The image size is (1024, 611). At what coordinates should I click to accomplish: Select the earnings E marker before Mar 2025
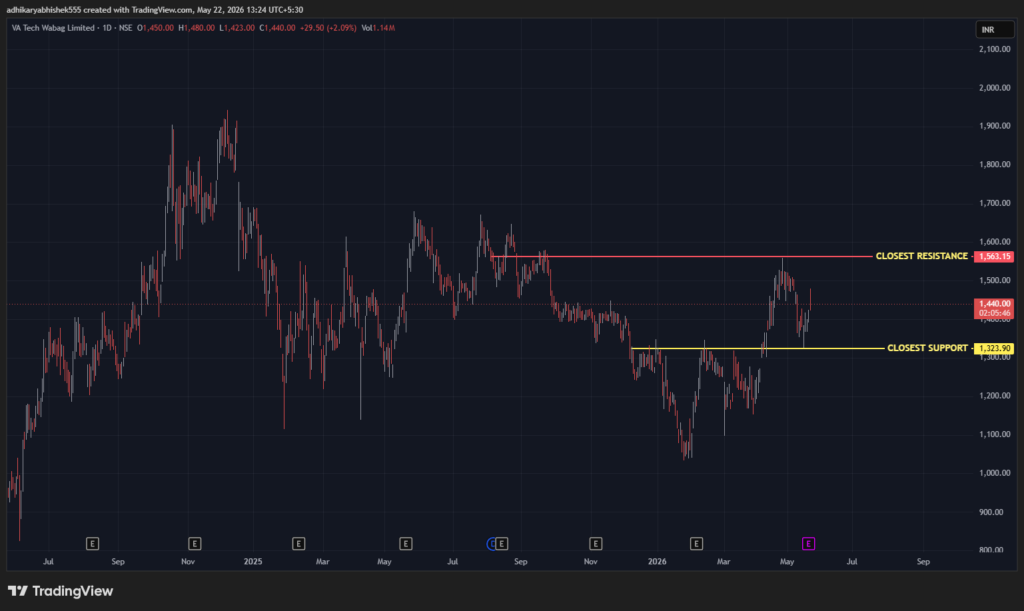(298, 544)
